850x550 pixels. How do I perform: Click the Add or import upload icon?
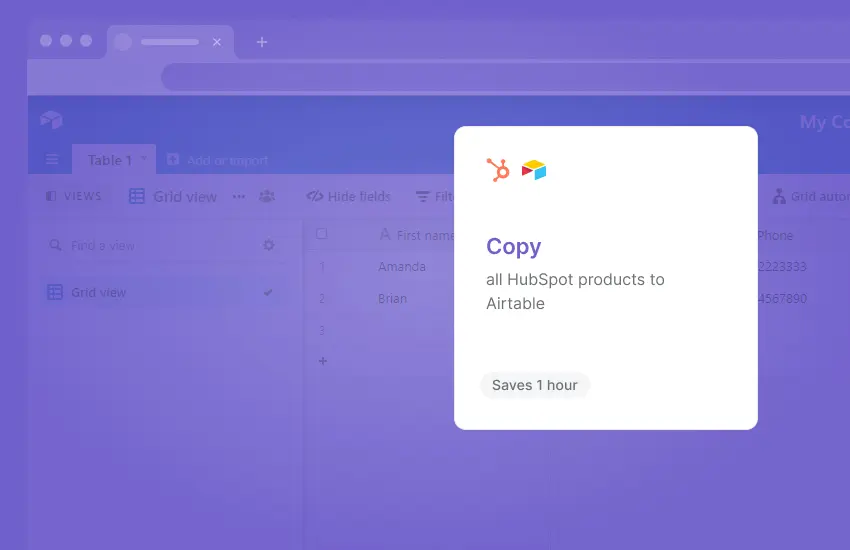[x=173, y=159]
